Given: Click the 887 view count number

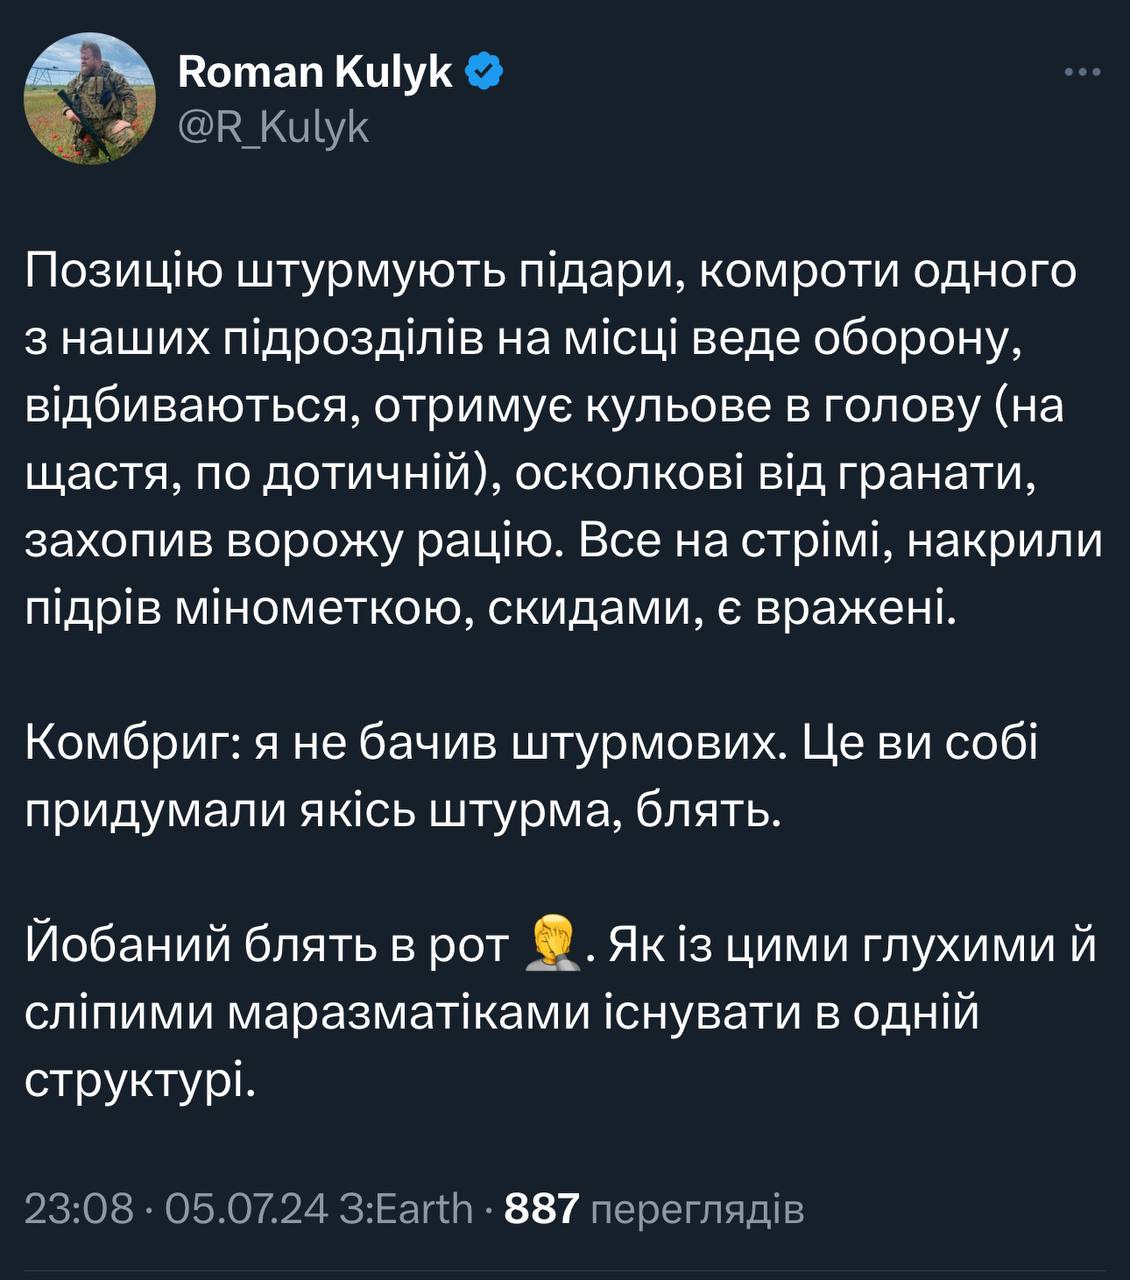Looking at the screenshot, I should click(x=542, y=1208).
